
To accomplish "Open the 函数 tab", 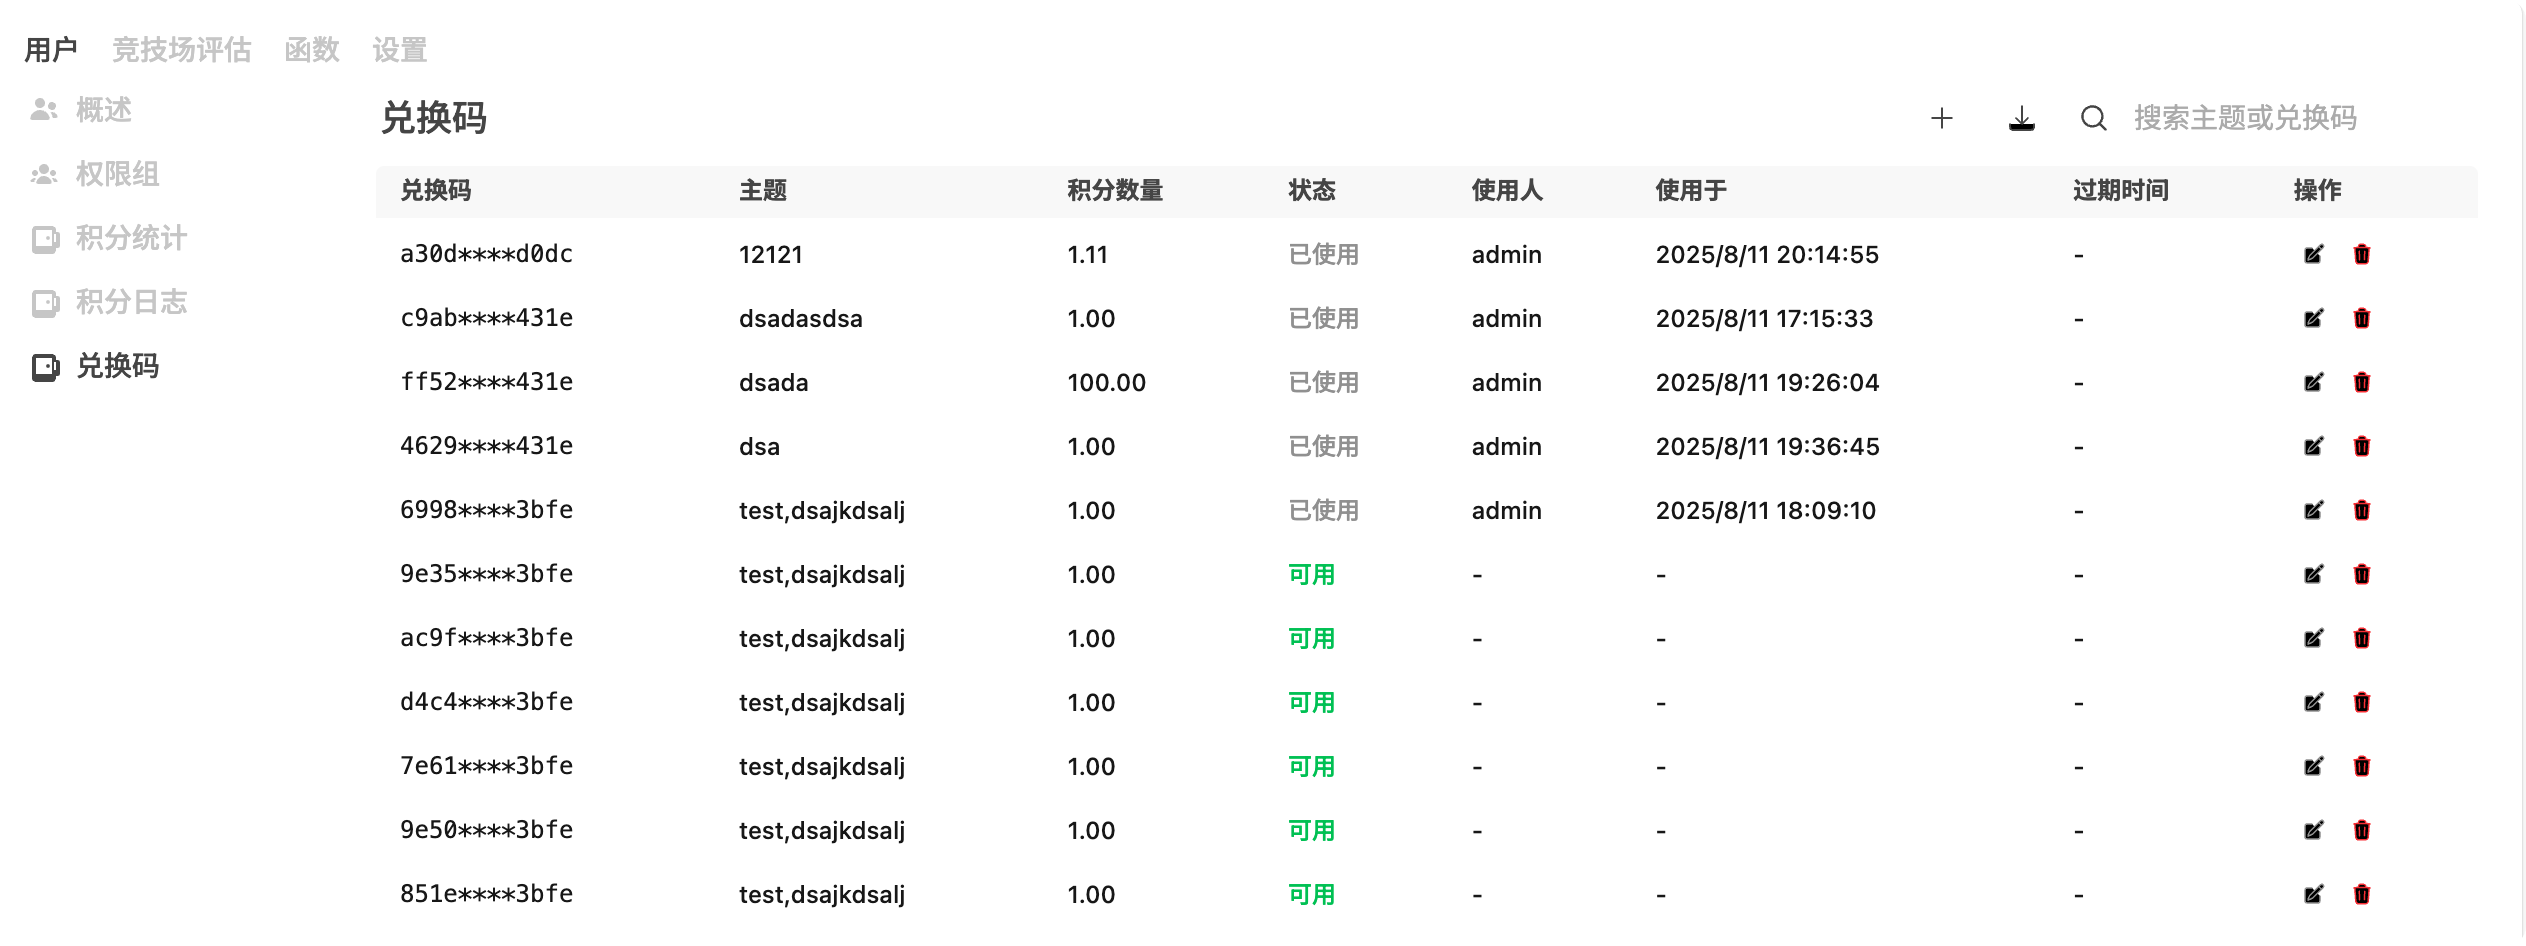I will [312, 50].
